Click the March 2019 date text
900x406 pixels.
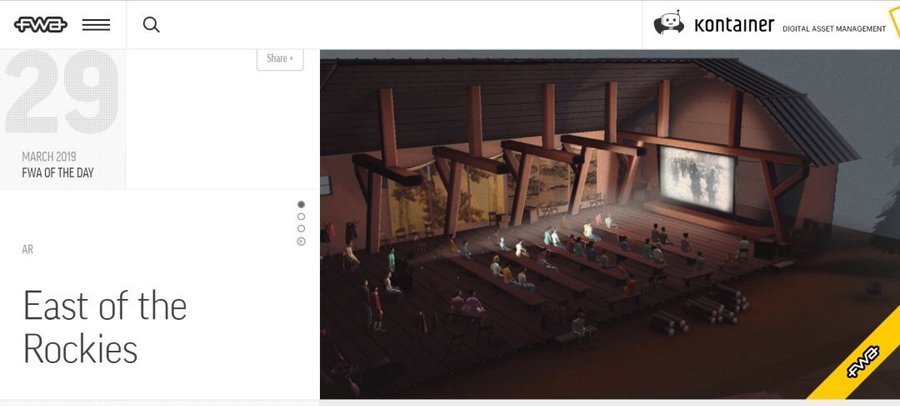click(49, 156)
